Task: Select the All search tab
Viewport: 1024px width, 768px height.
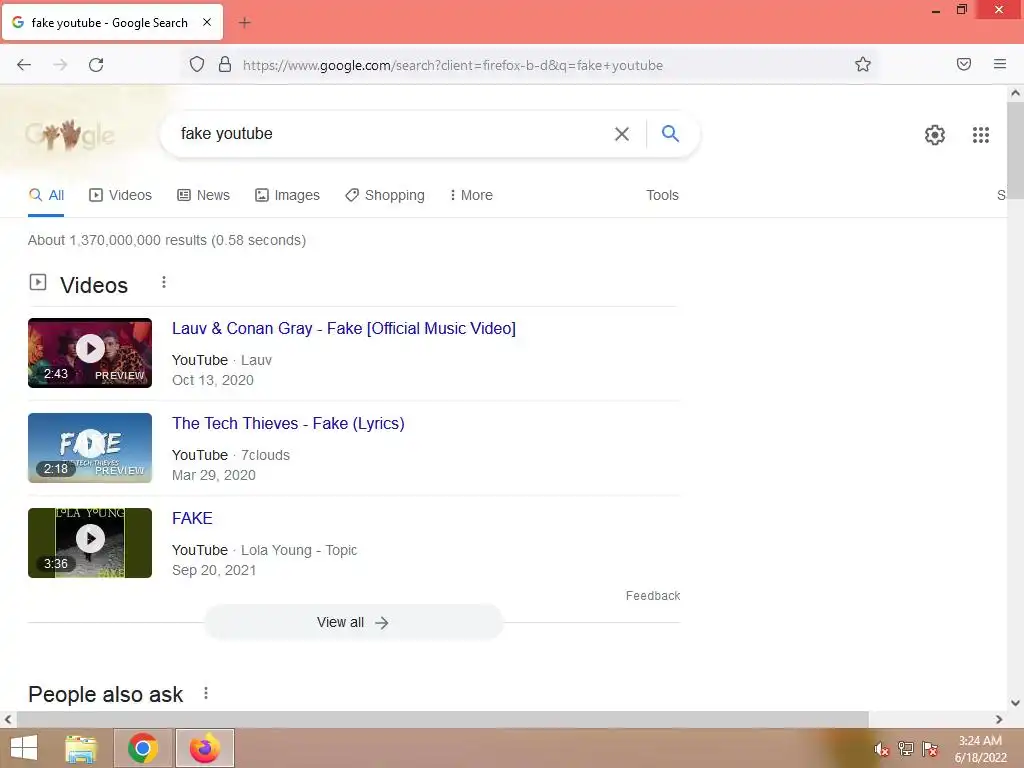Action: click(x=46, y=195)
